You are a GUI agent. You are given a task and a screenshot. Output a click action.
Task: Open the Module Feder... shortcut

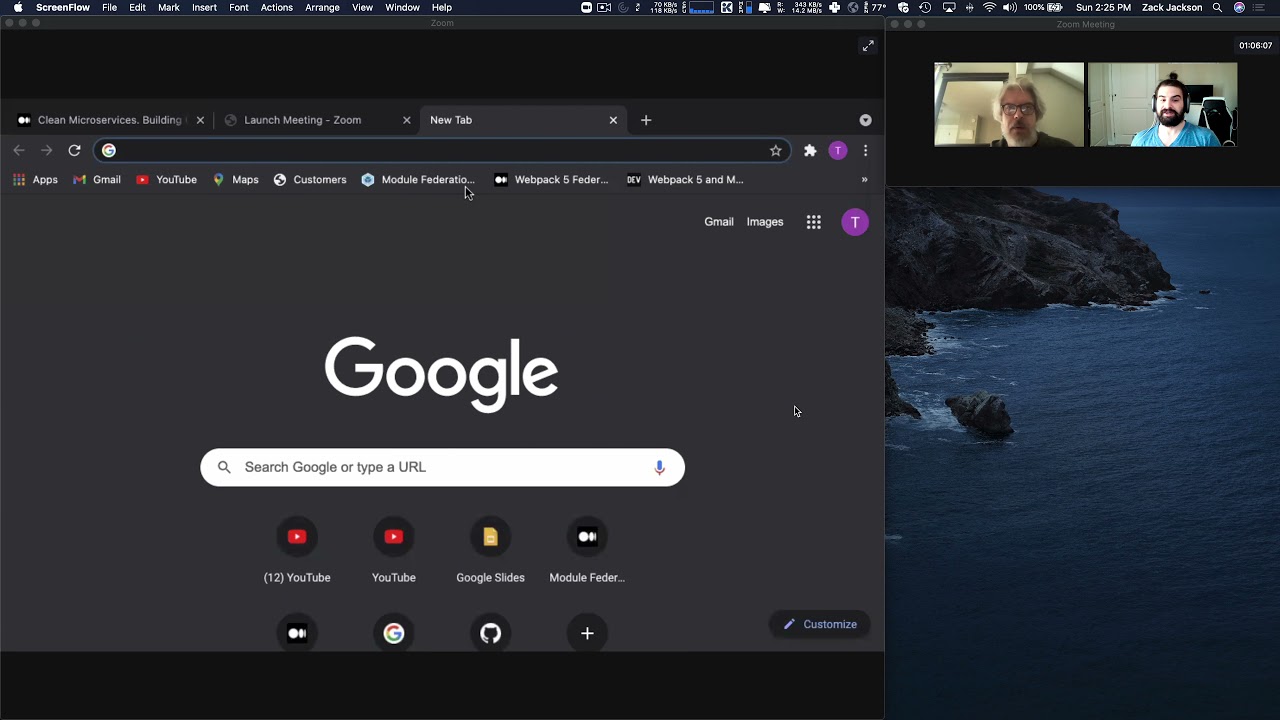[587, 551]
